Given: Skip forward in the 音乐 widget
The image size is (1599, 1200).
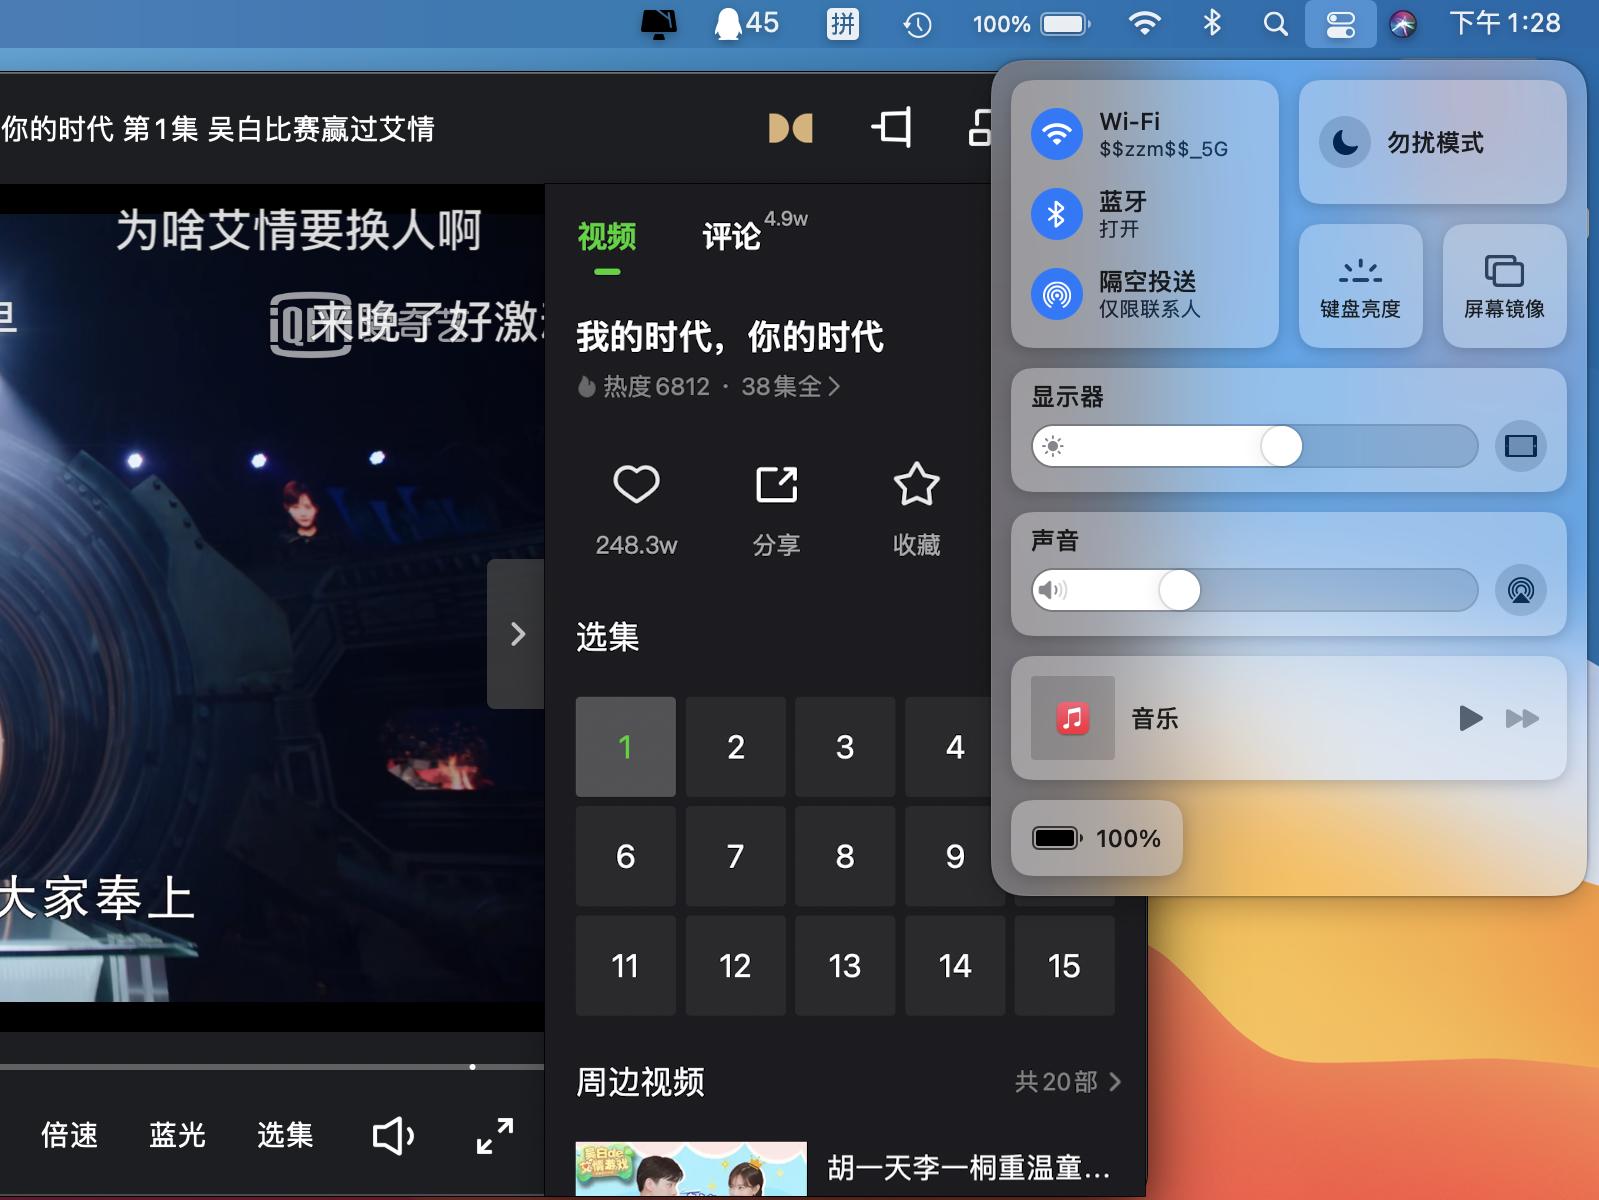Looking at the screenshot, I should click(1522, 718).
